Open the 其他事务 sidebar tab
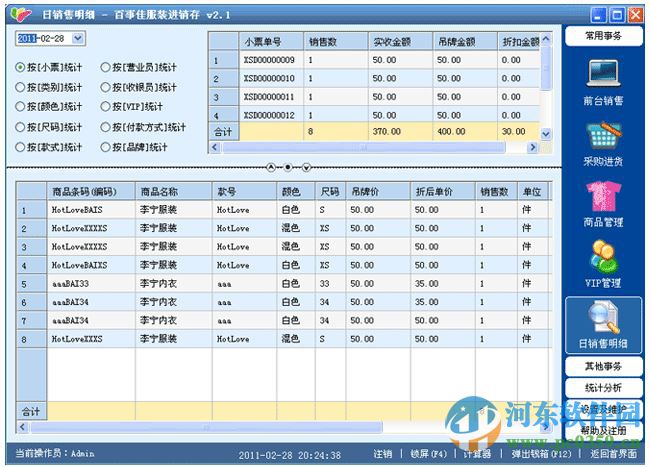The image size is (650, 467). 604,366
